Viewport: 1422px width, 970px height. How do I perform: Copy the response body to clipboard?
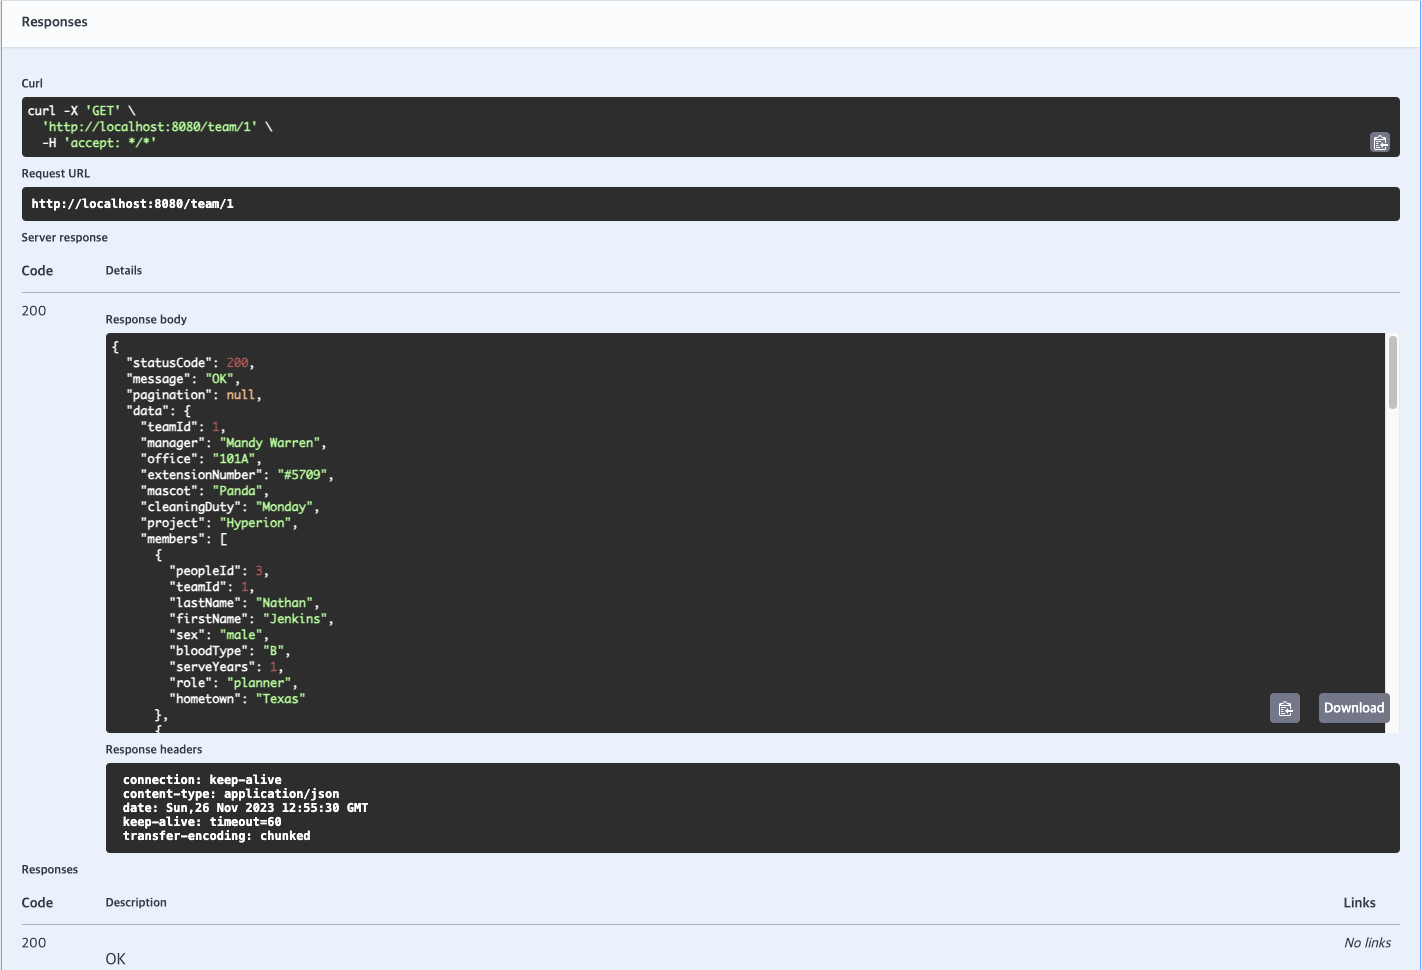(1285, 708)
